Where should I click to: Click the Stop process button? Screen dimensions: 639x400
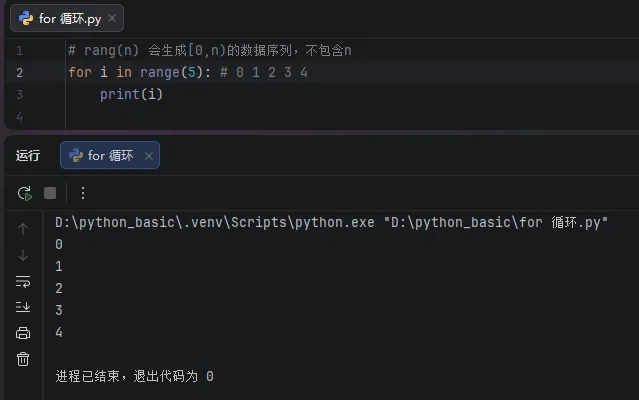(x=50, y=193)
